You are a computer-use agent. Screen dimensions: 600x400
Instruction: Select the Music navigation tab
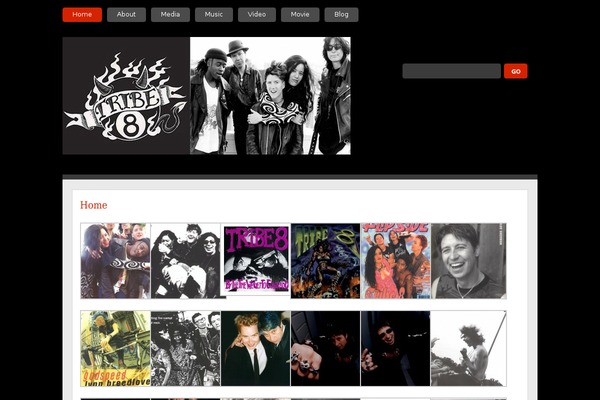point(214,15)
